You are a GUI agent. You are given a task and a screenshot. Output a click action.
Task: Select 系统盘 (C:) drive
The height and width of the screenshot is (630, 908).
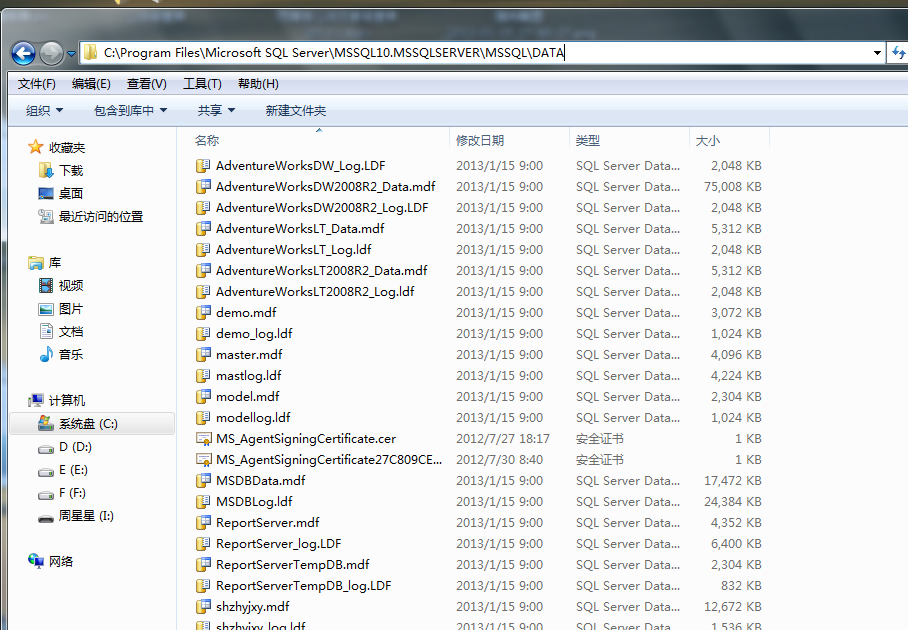[x=92, y=424]
